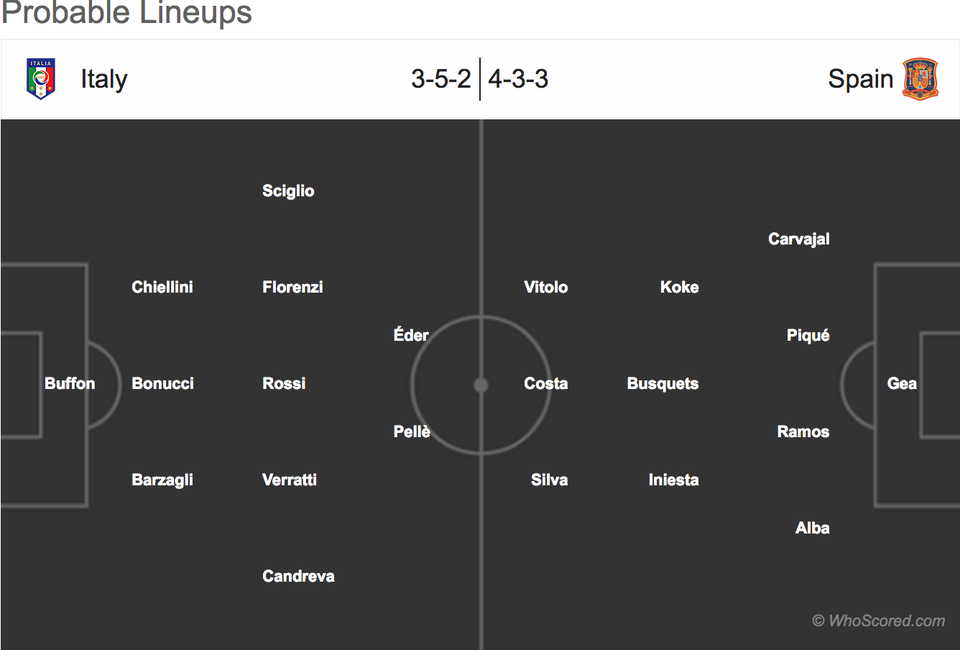
Task: Click the WhoScored.com copyright watermark
Action: (878, 621)
